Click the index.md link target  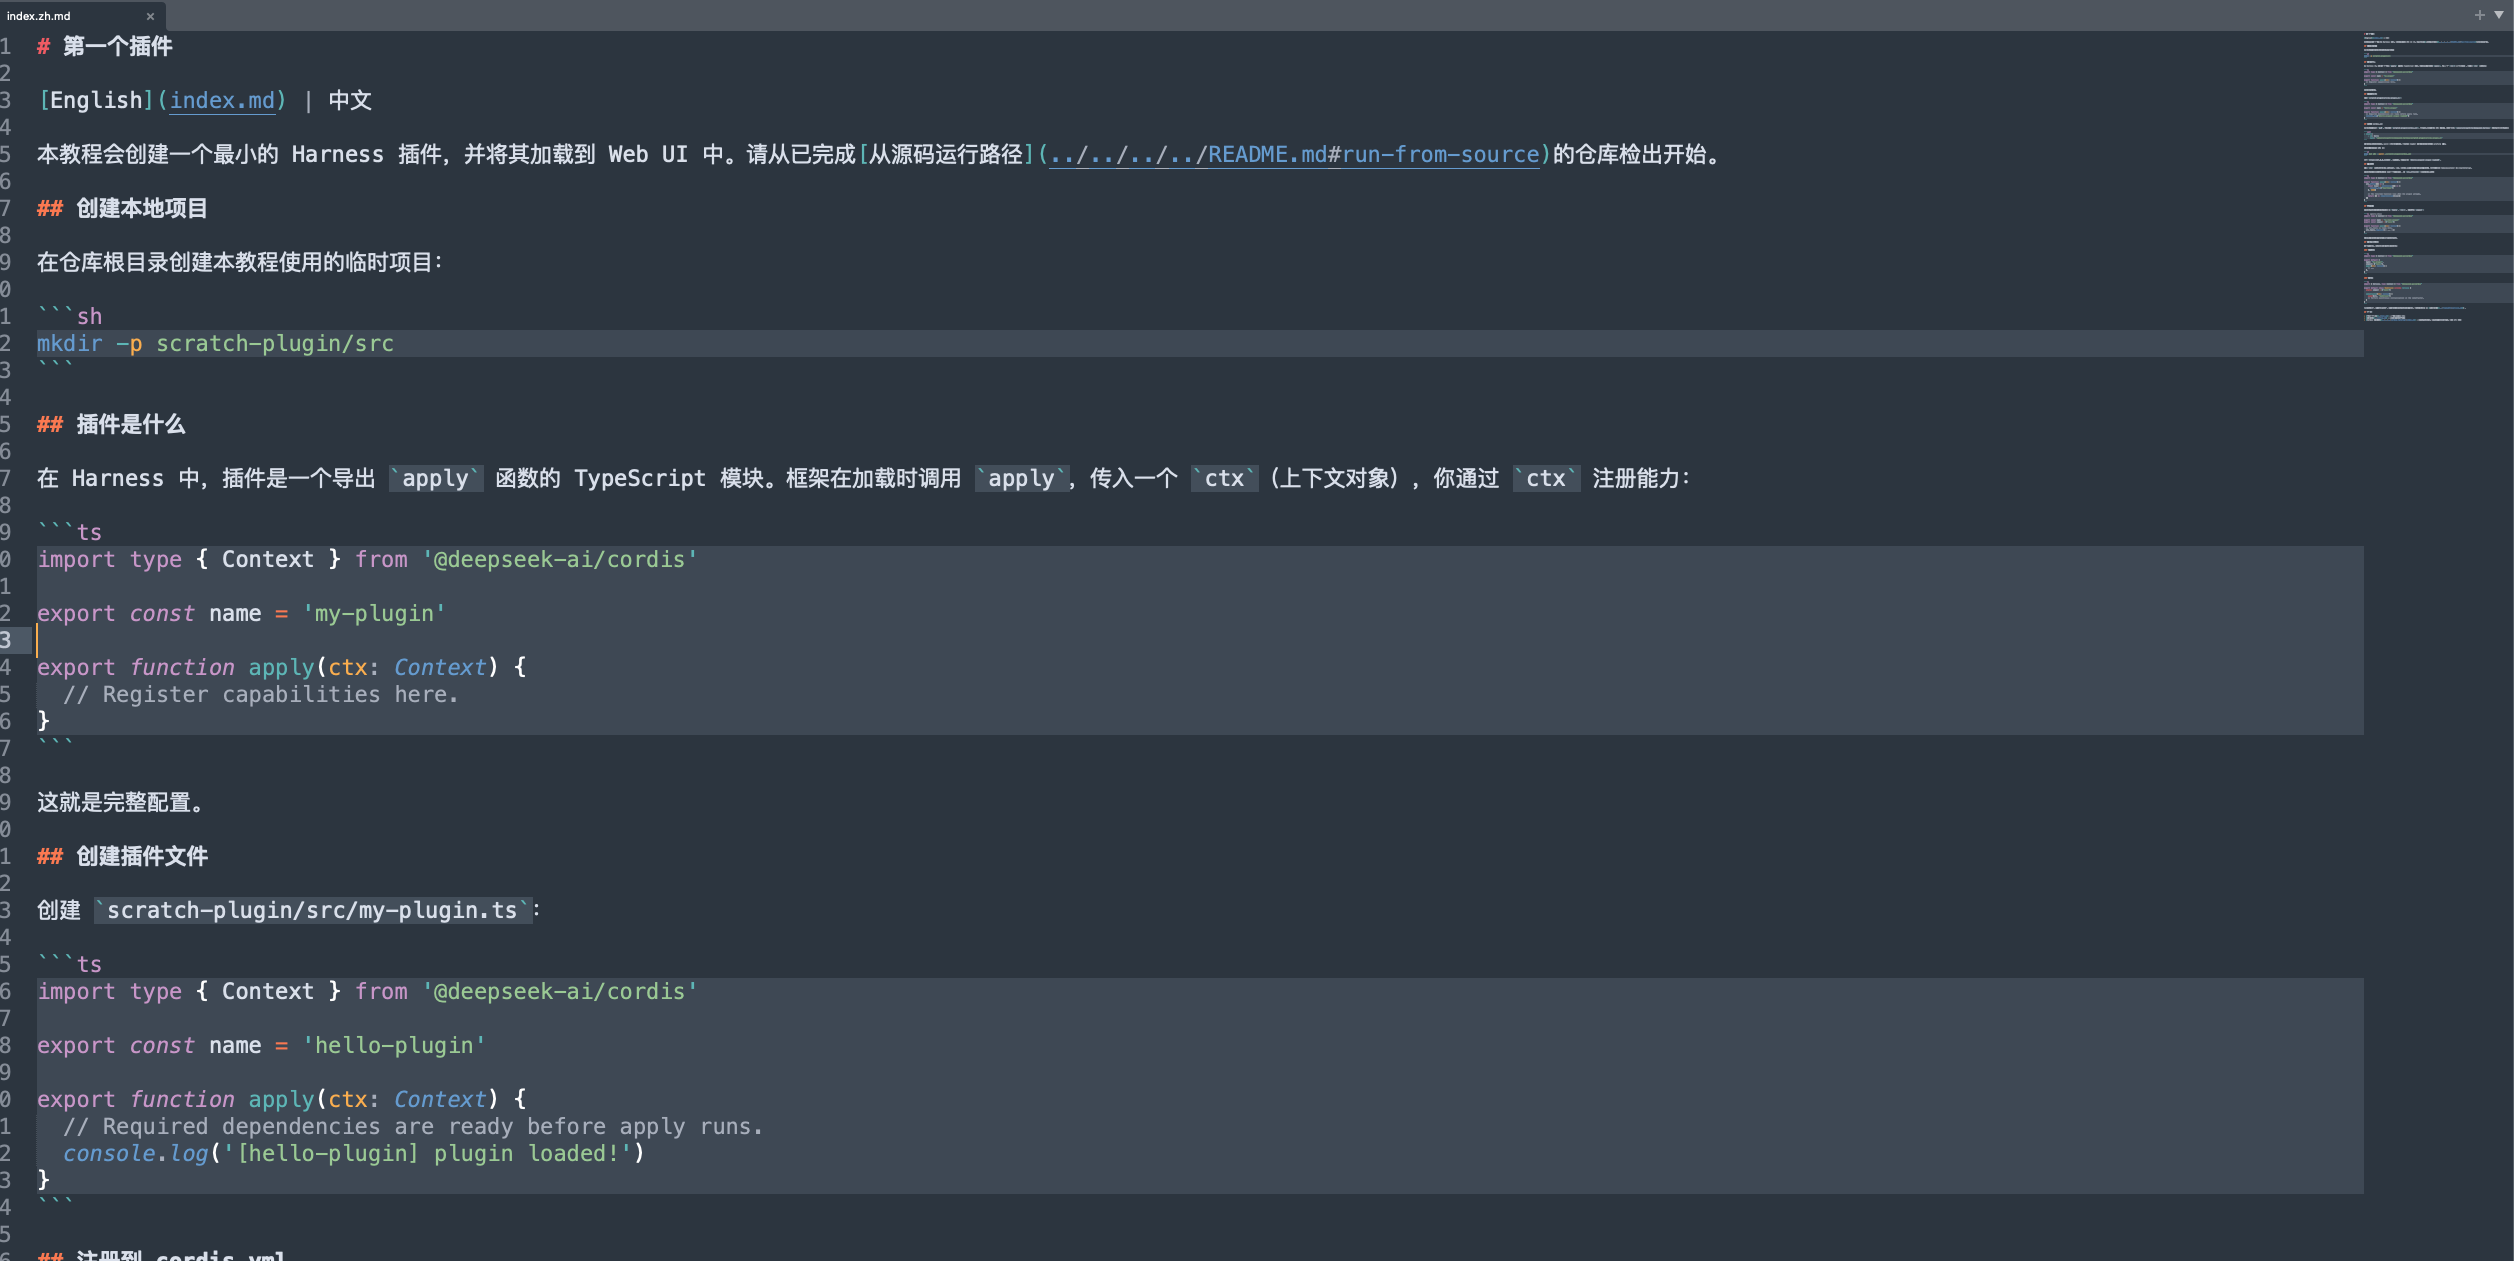(222, 100)
